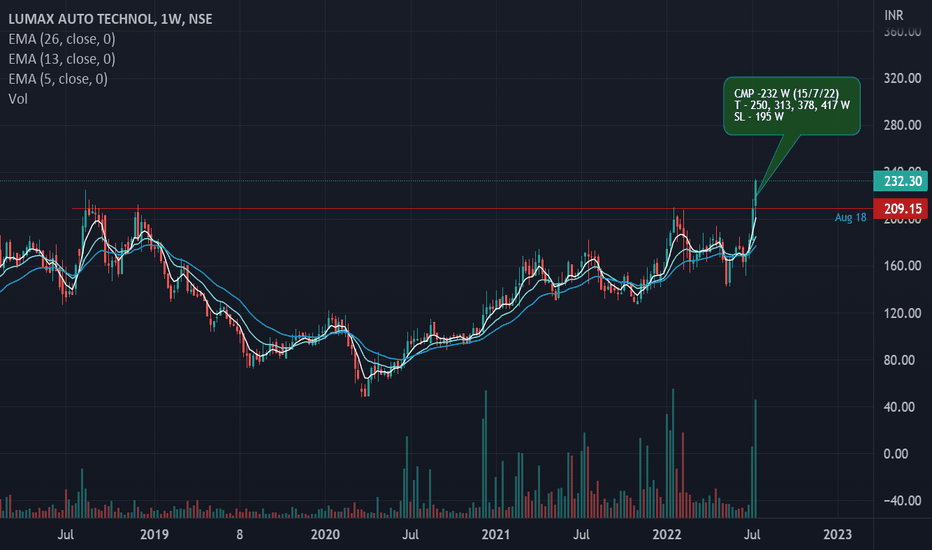Image resolution: width=932 pixels, height=550 pixels.
Task: Click the 280.00 price axis label
Action: pyautogui.click(x=902, y=125)
